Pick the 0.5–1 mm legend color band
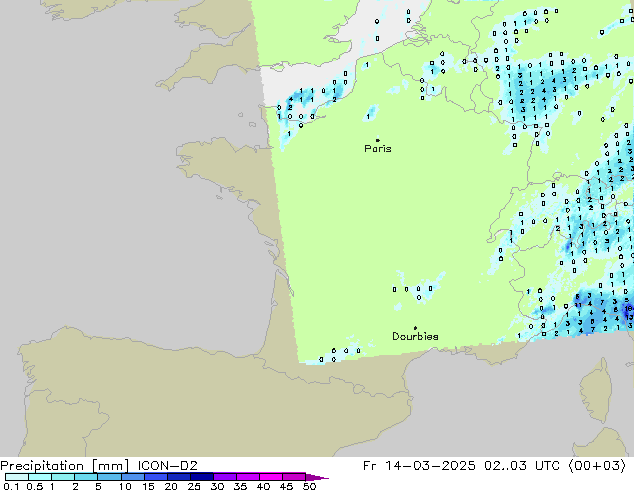 [40, 477]
